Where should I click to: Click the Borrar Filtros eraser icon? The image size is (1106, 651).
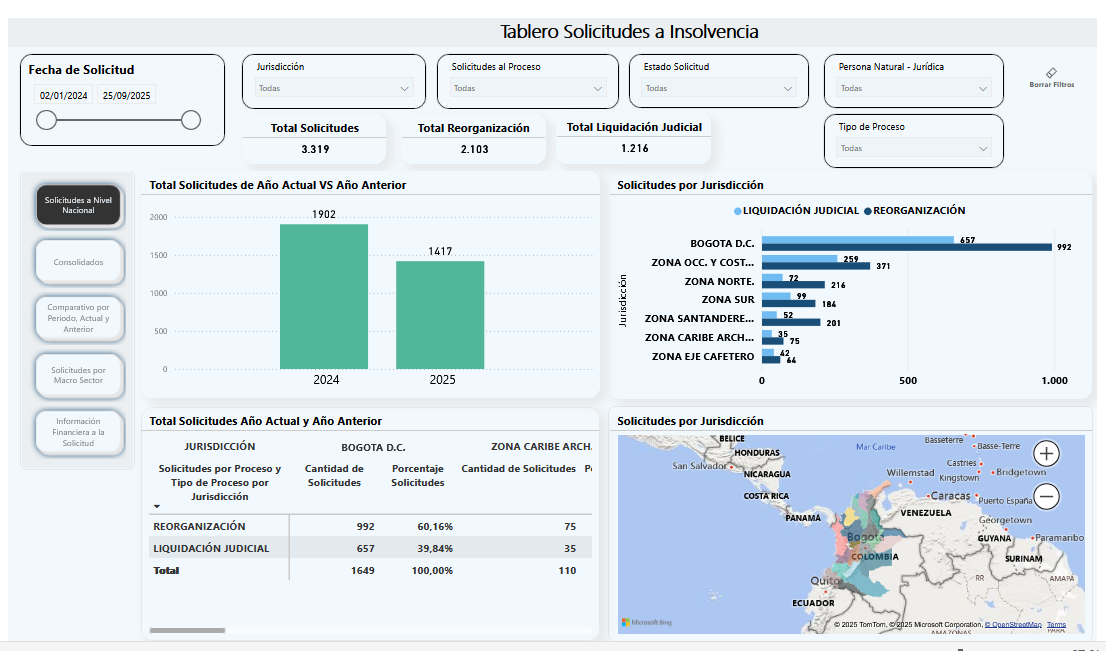[x=1051, y=73]
